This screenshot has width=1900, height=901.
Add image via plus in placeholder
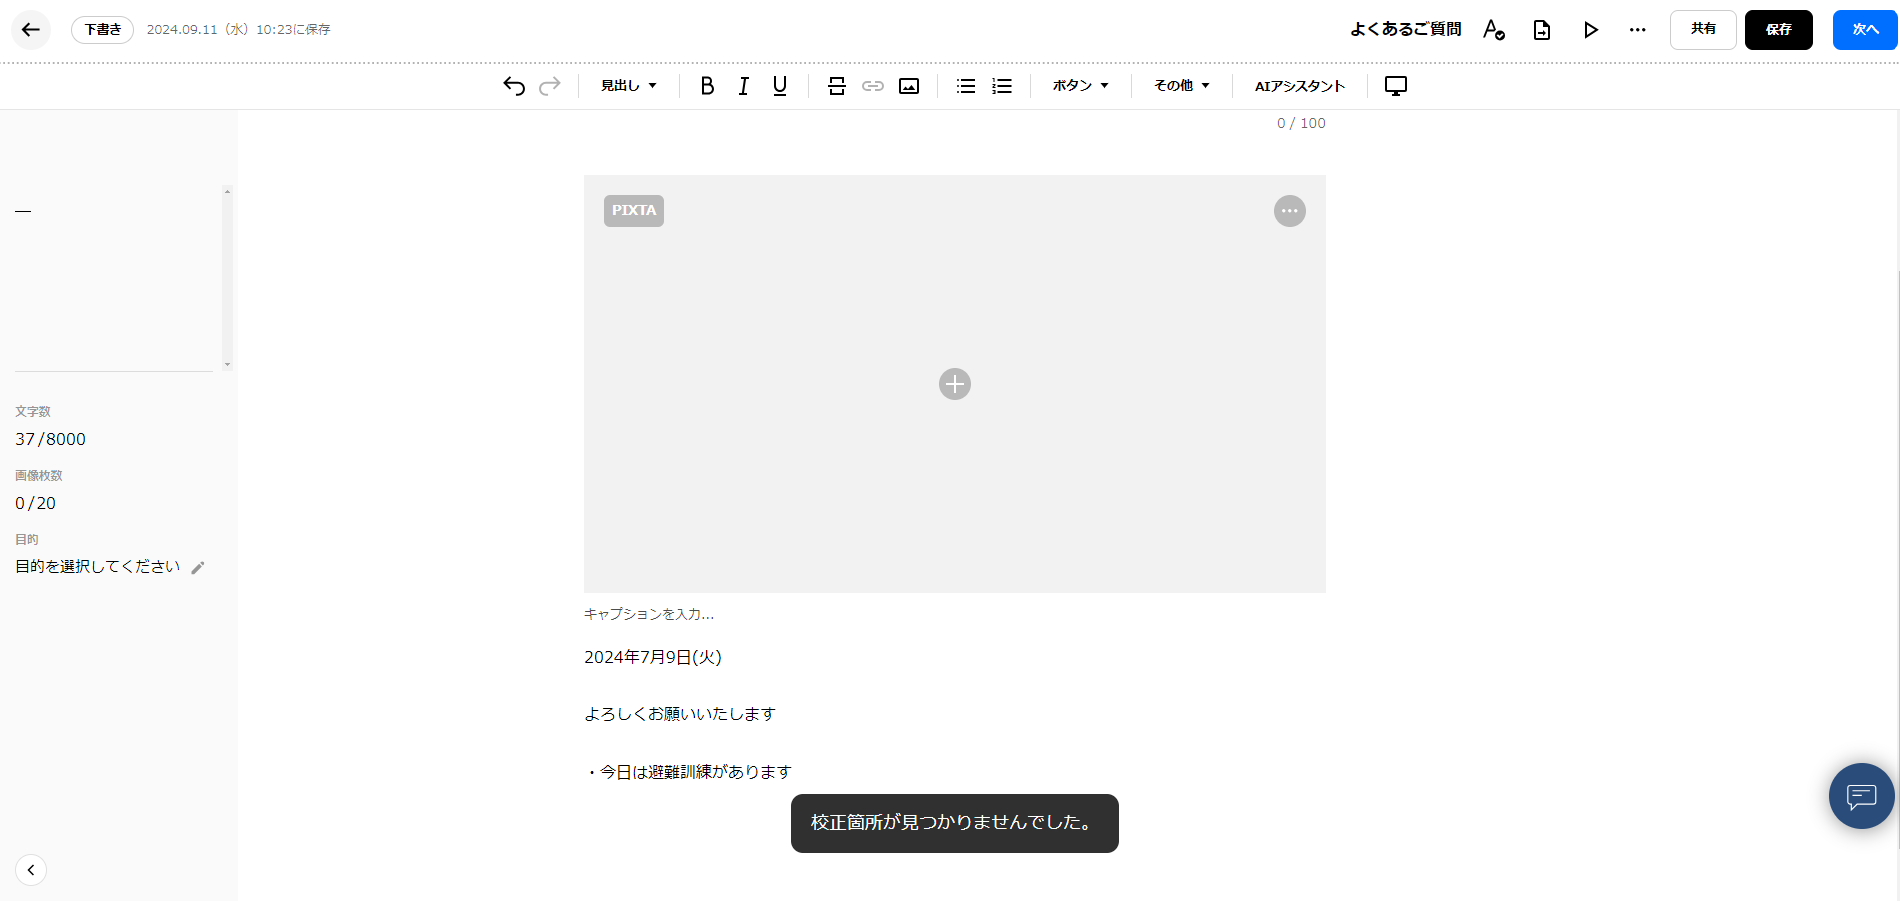[x=955, y=384]
